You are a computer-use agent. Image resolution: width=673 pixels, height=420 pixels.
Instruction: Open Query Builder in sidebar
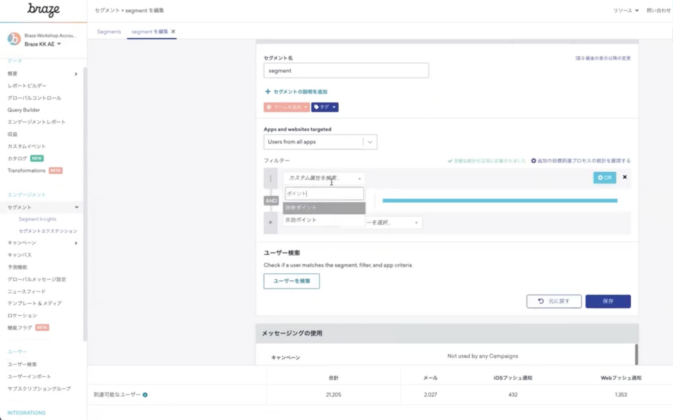coord(27,110)
